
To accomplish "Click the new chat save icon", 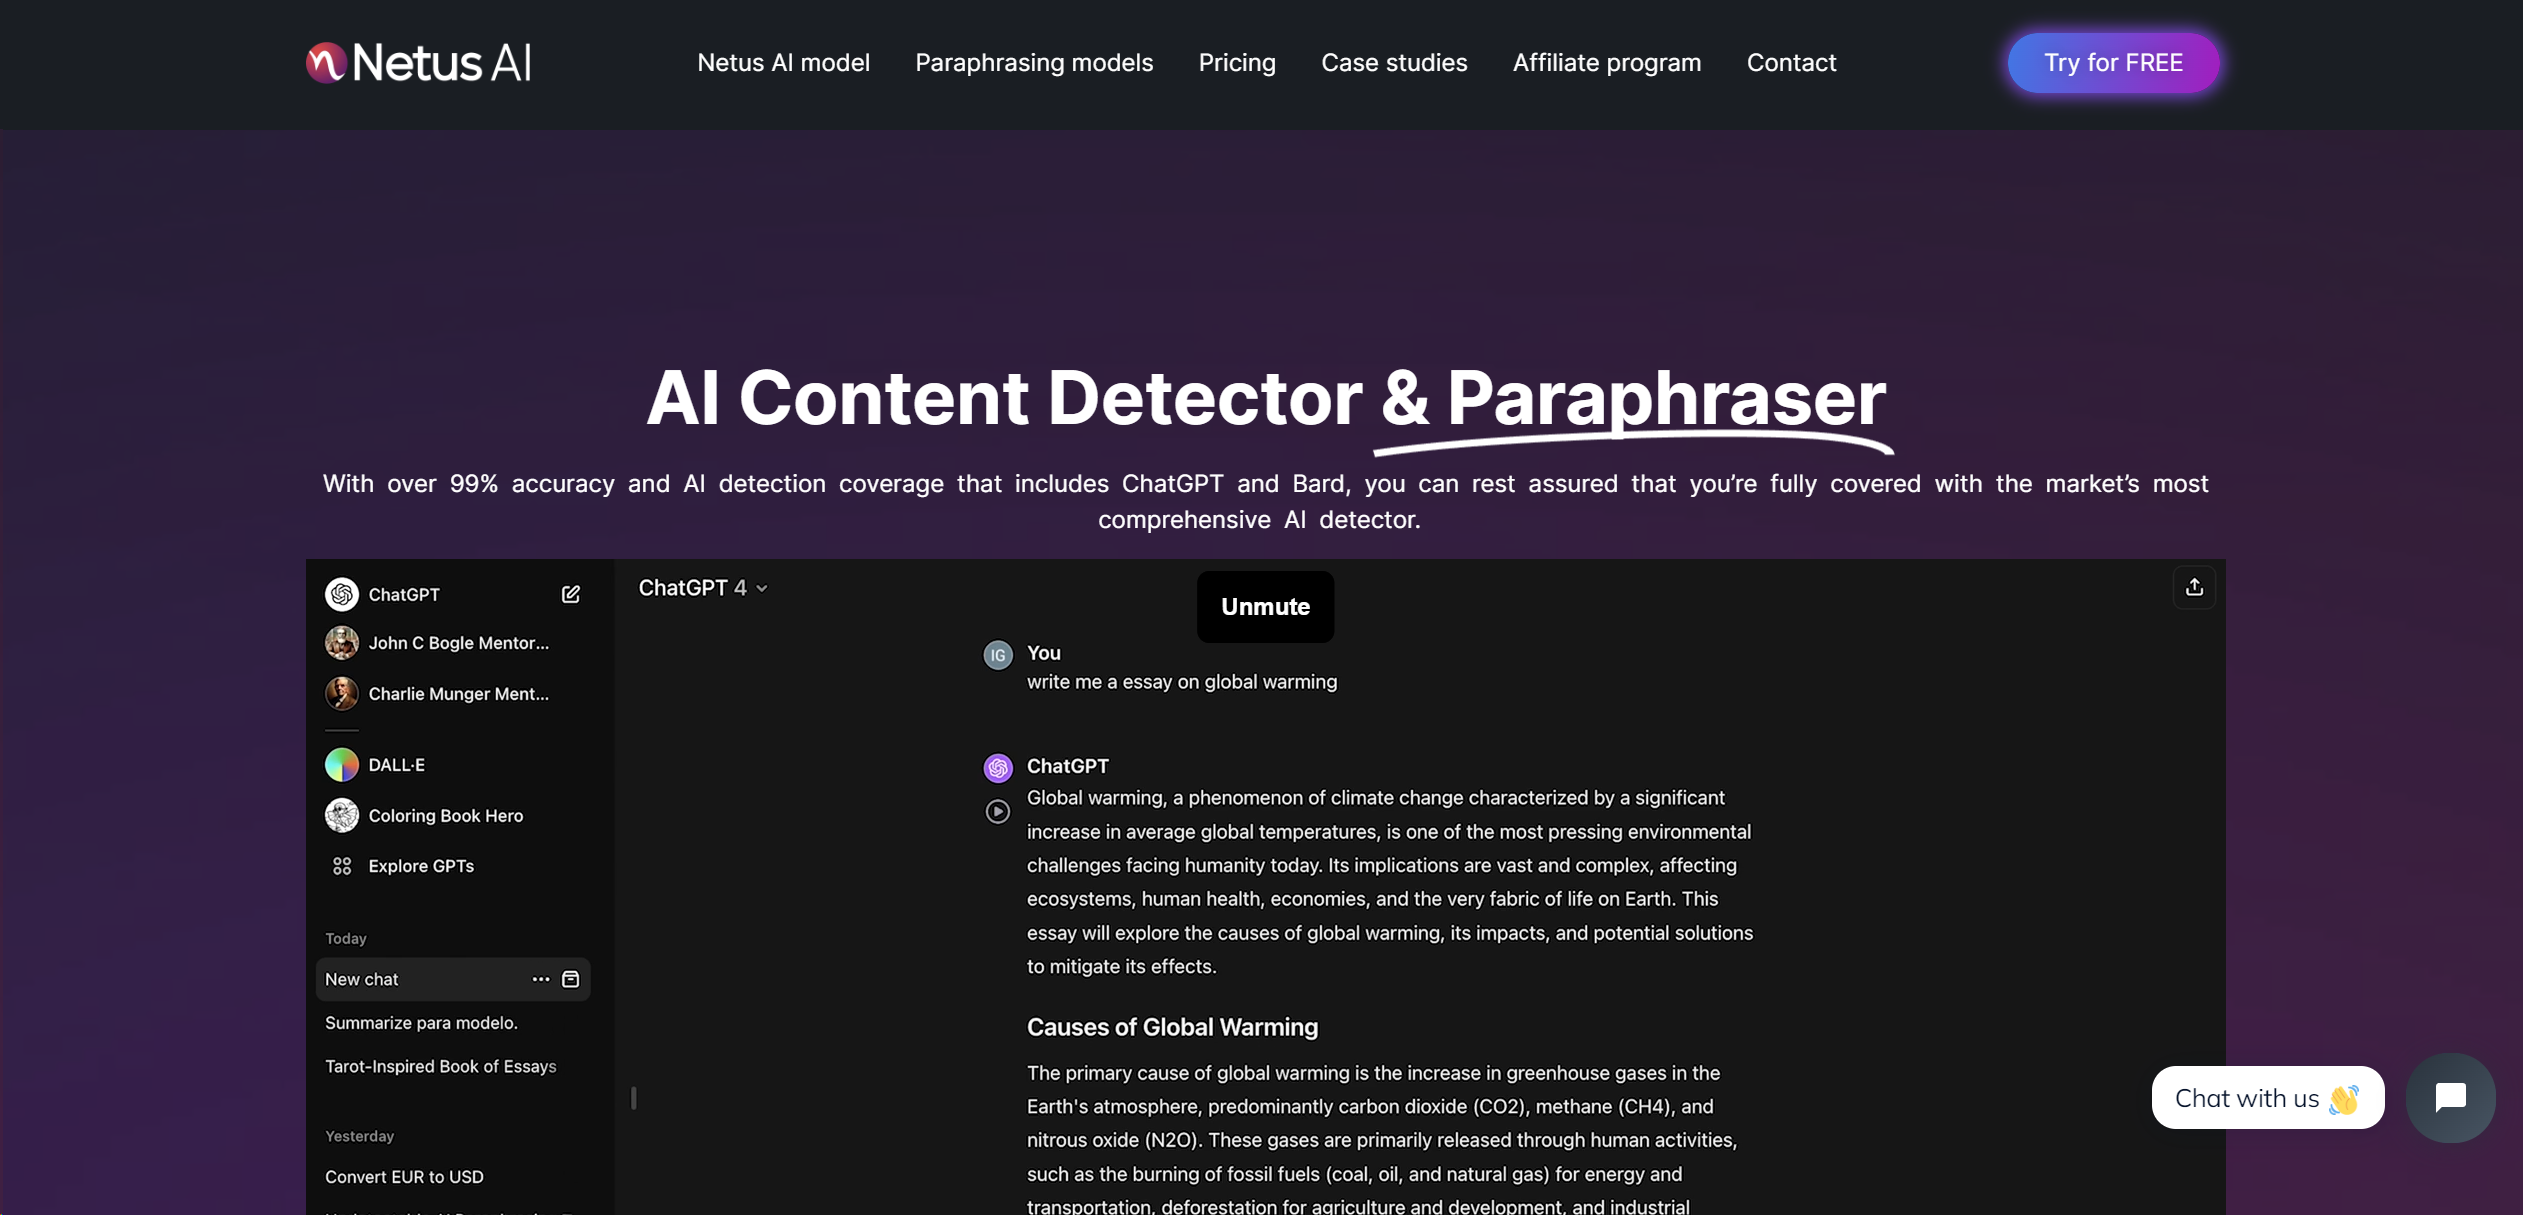I will (x=573, y=978).
